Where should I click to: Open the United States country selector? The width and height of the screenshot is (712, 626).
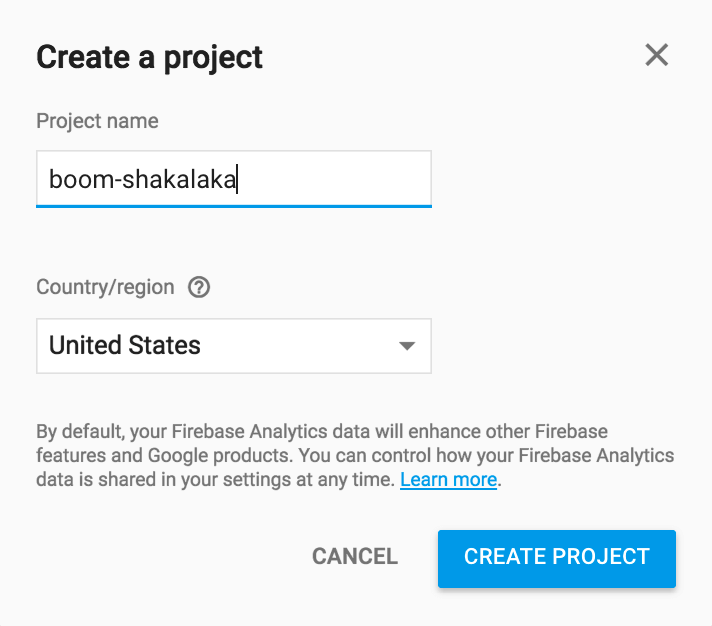click(x=234, y=346)
